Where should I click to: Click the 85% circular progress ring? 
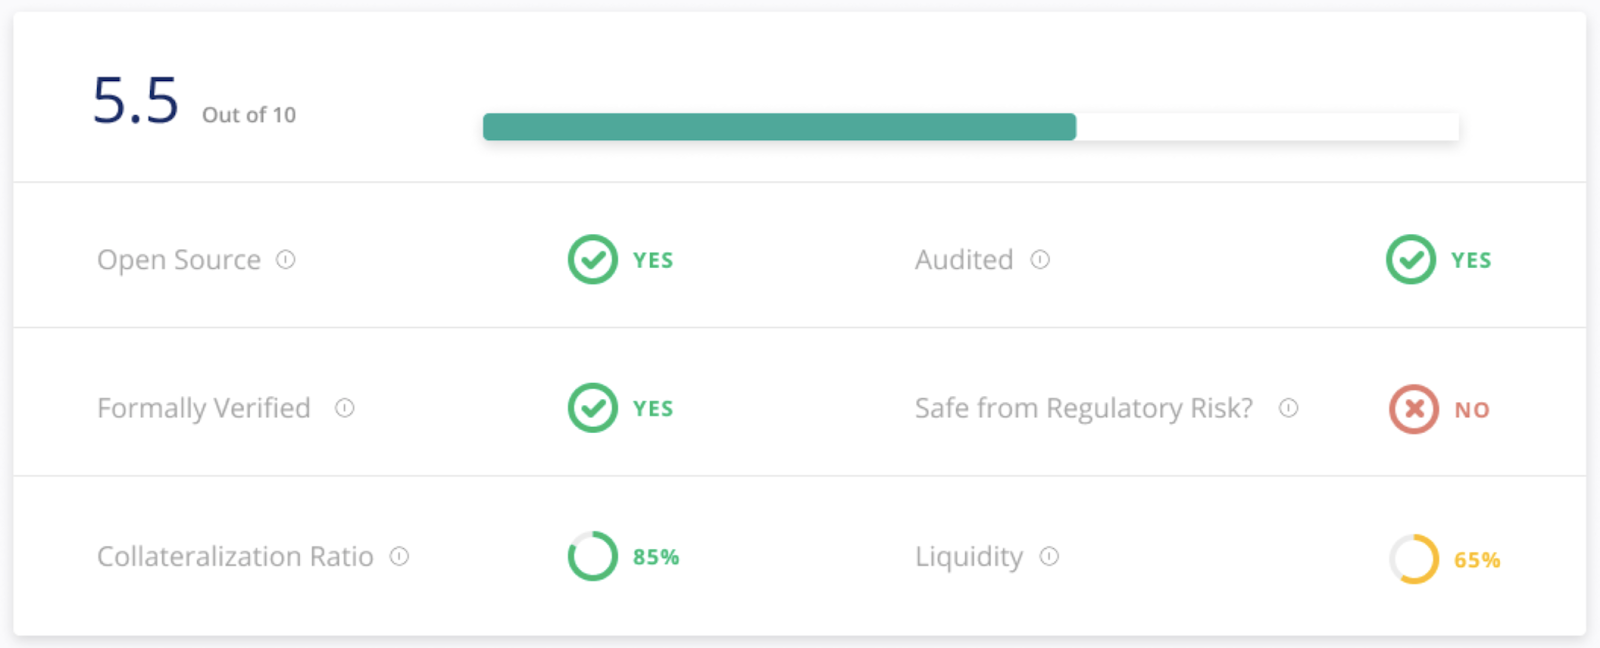[593, 556]
